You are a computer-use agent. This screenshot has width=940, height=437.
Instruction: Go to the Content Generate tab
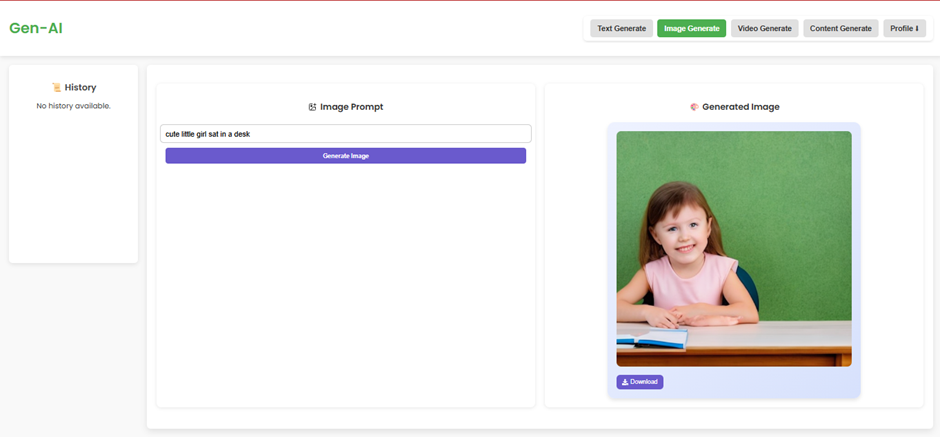click(x=840, y=29)
